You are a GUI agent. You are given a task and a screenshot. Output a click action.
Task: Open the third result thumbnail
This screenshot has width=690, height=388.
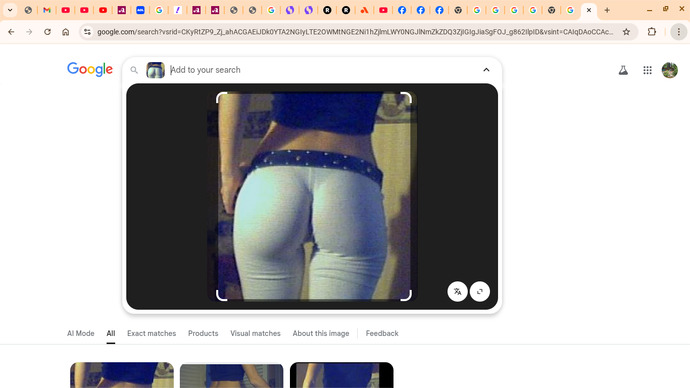[x=341, y=375]
